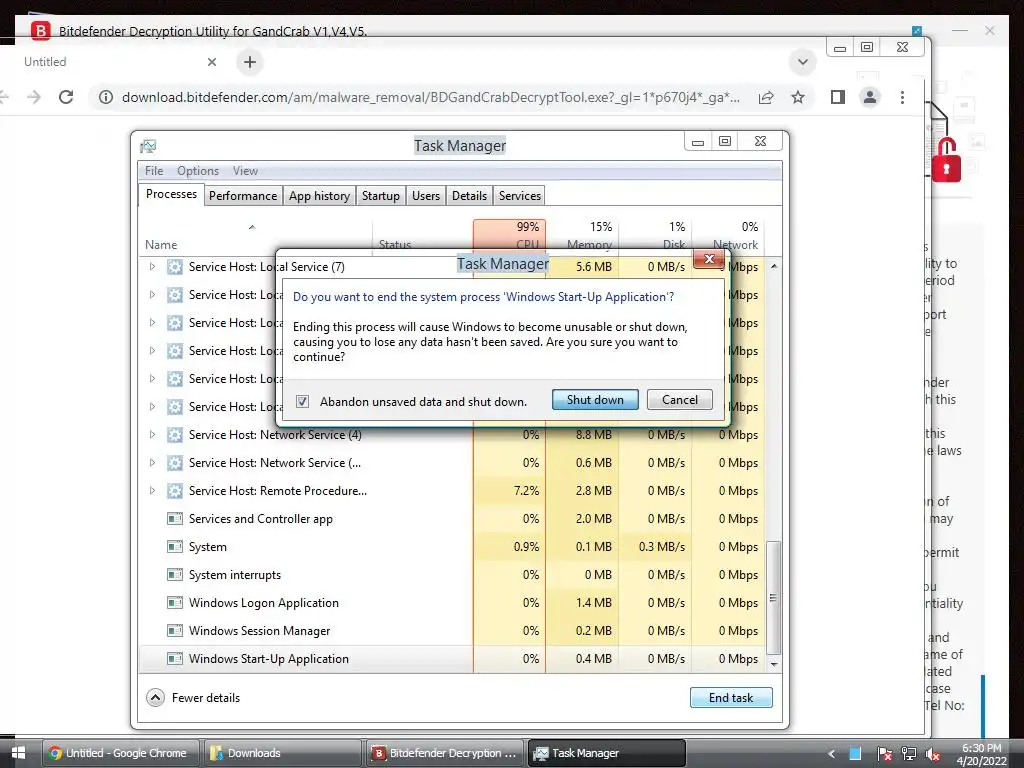Screen dimensions: 1024x768
Task: Reload the page in Chrome
Action: click(66, 97)
